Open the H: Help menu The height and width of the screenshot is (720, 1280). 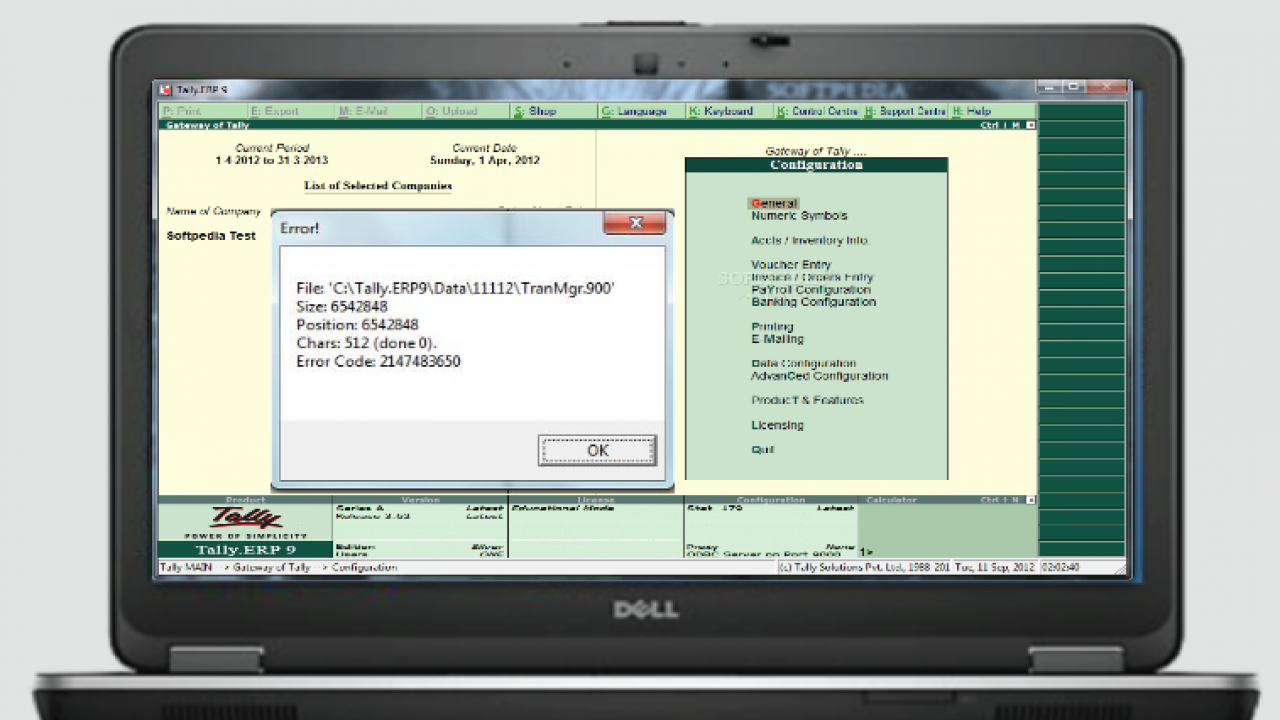[x=971, y=111]
